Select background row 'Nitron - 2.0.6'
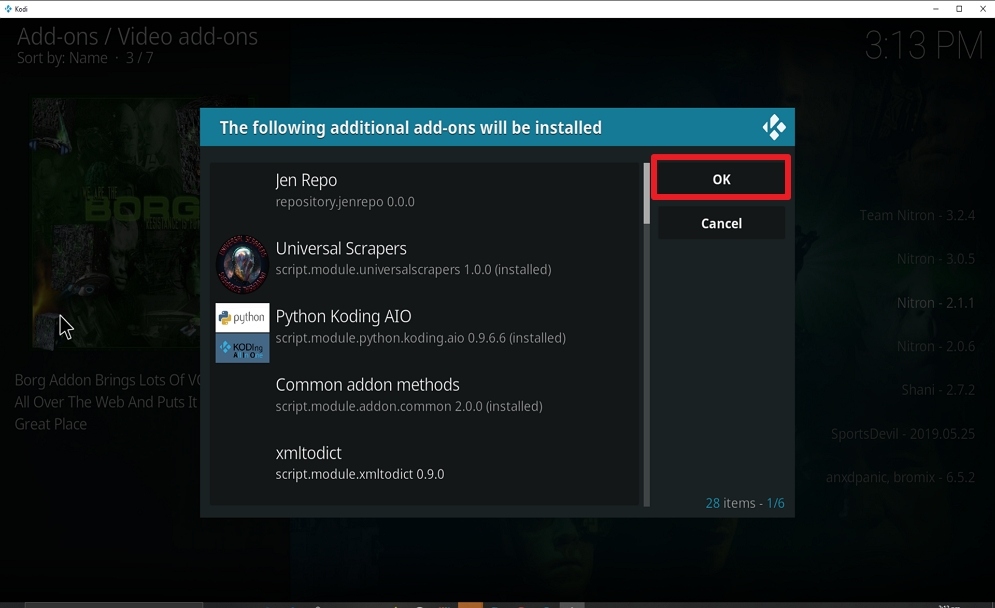995x608 pixels. 935,347
